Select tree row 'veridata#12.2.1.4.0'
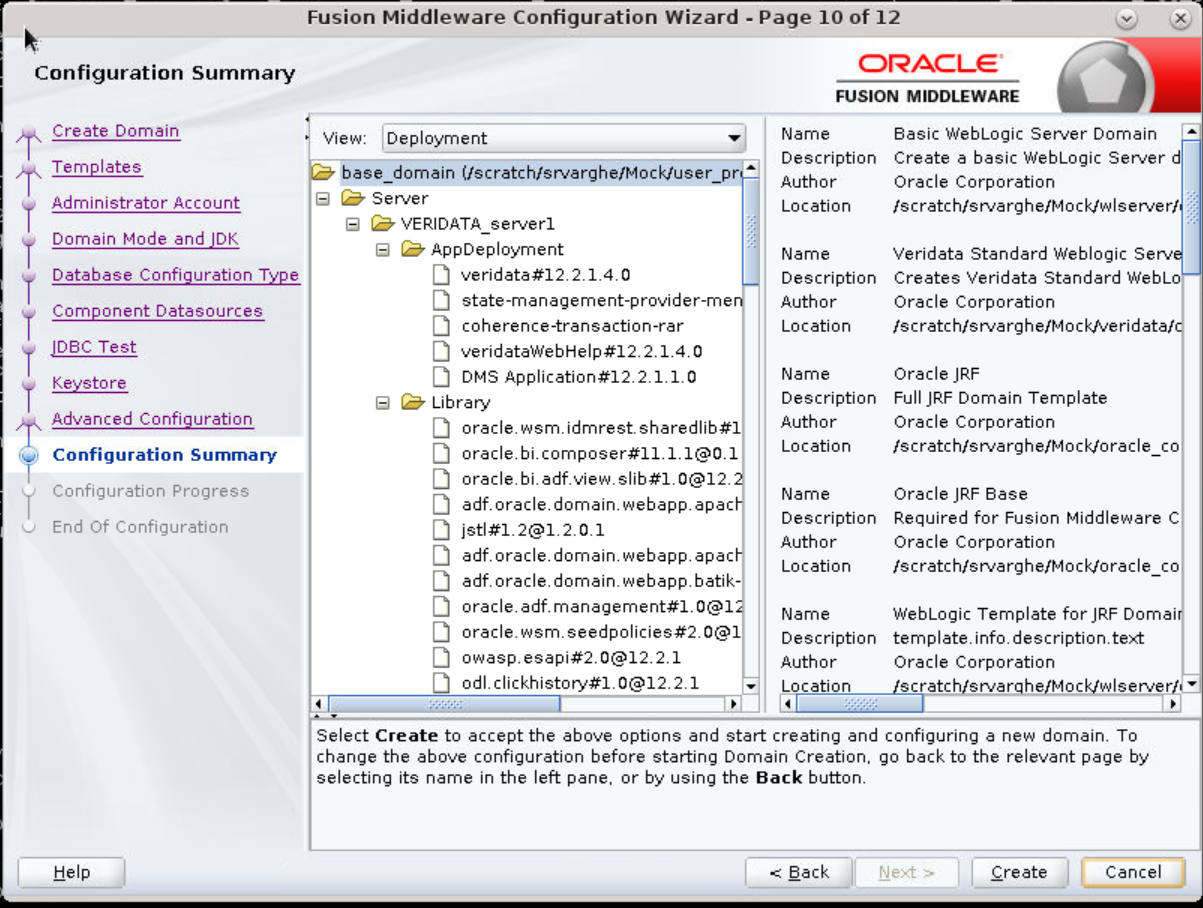The image size is (1203, 908). point(546,275)
